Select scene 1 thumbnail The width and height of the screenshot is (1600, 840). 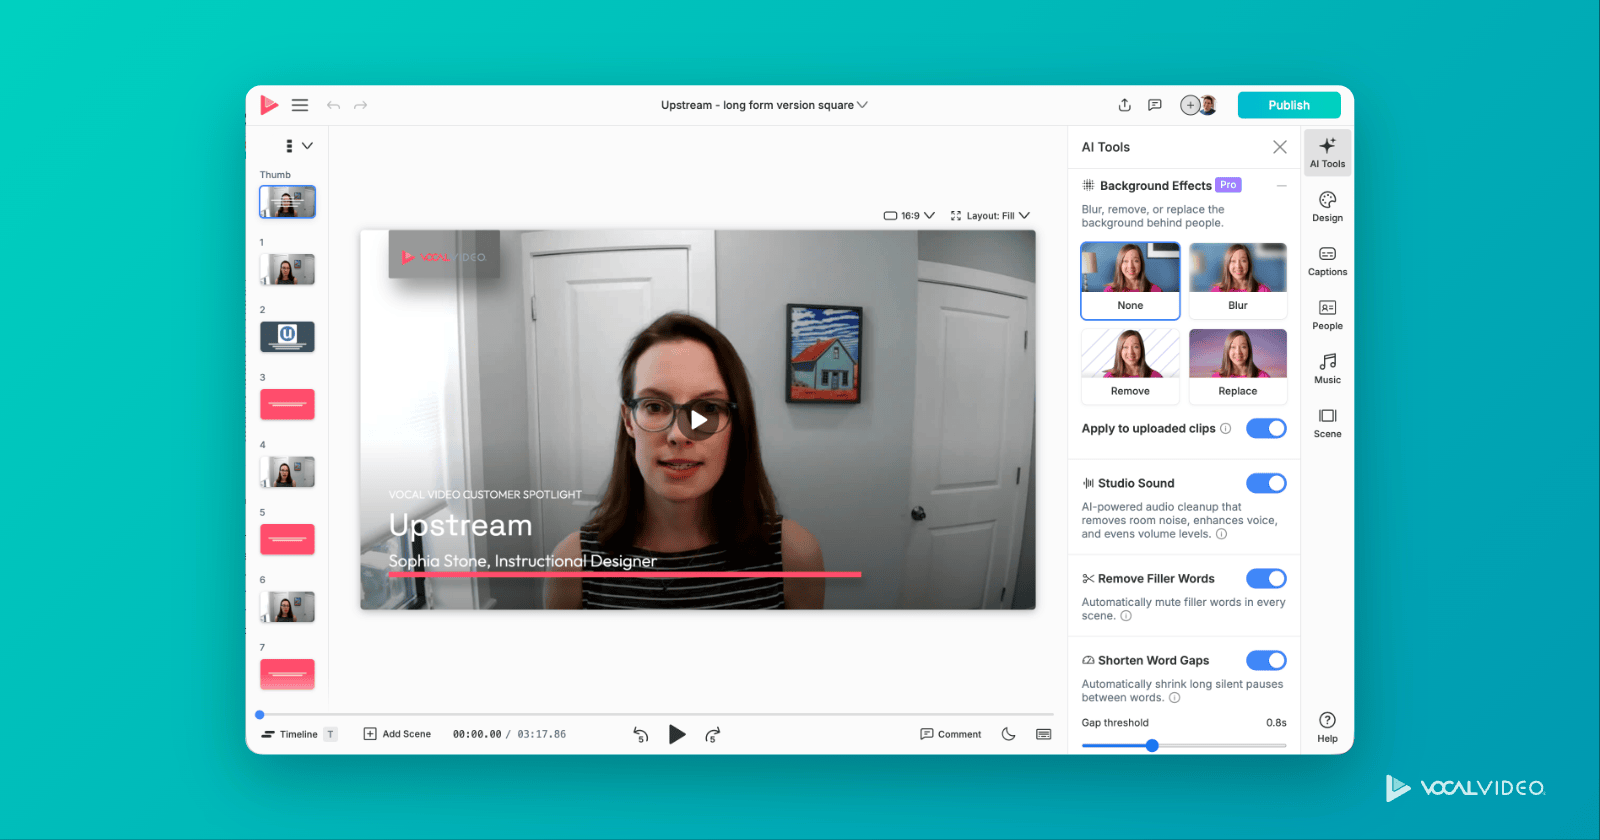[x=287, y=269]
